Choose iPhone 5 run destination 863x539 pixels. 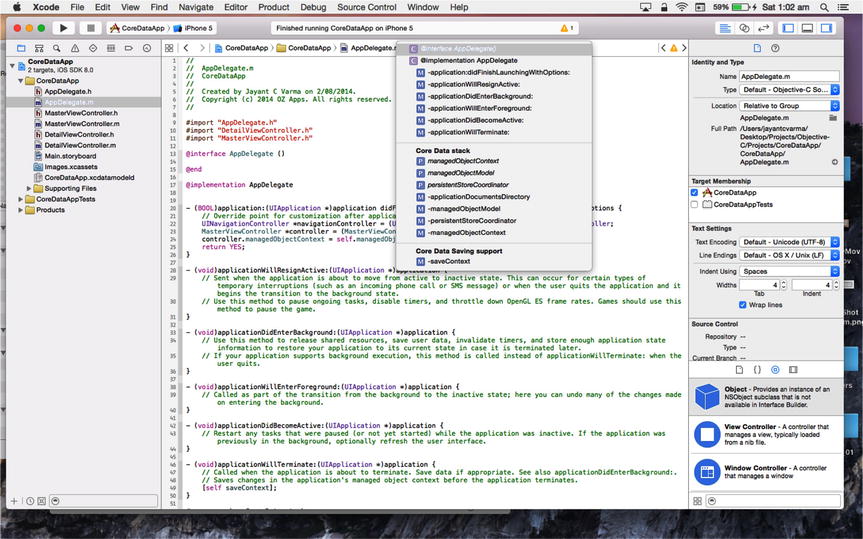coord(193,28)
